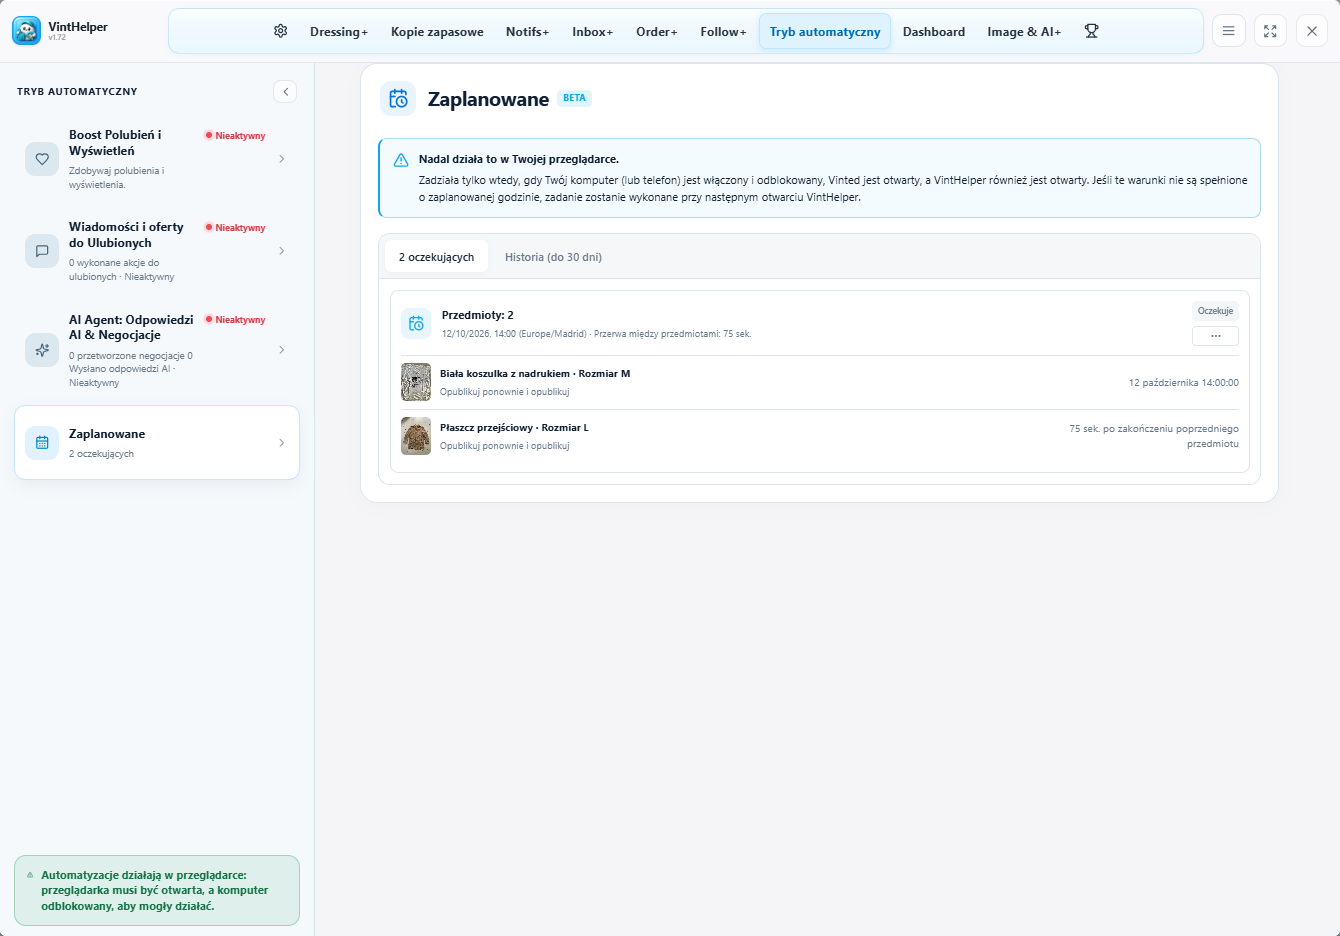Click Nieaktywny status for Wiadomości i oferty
Viewport: 1340px width, 936px height.
tap(235, 228)
